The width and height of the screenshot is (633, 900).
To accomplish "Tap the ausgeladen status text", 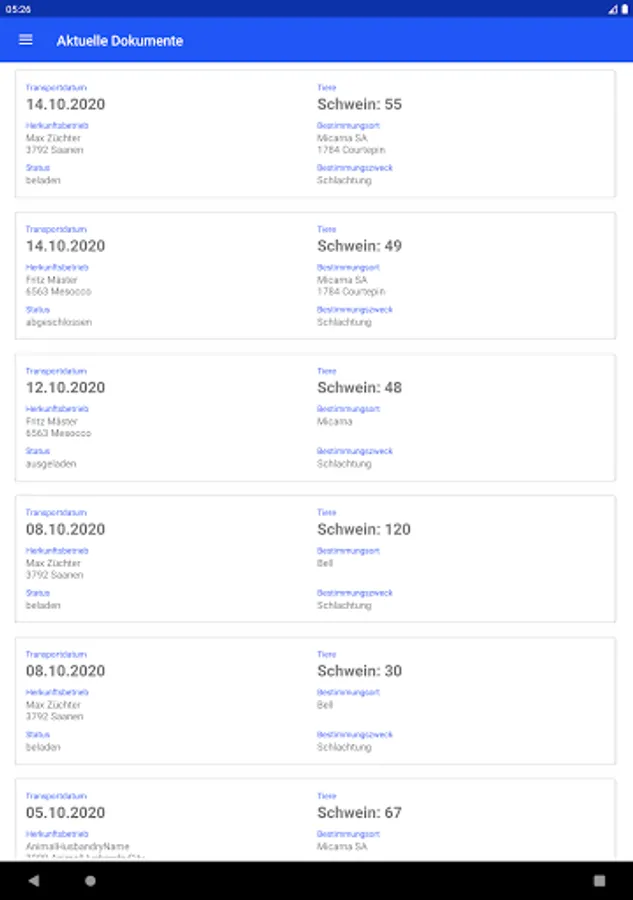I will [x=51, y=464].
